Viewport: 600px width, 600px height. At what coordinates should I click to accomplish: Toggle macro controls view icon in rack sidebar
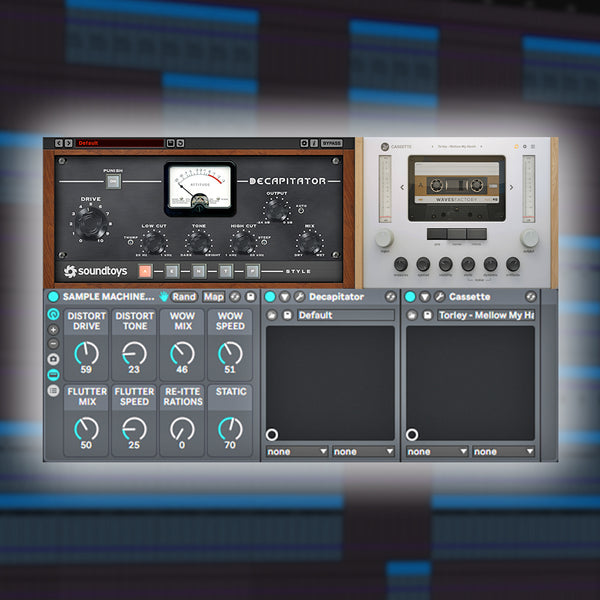pyautogui.click(x=54, y=315)
